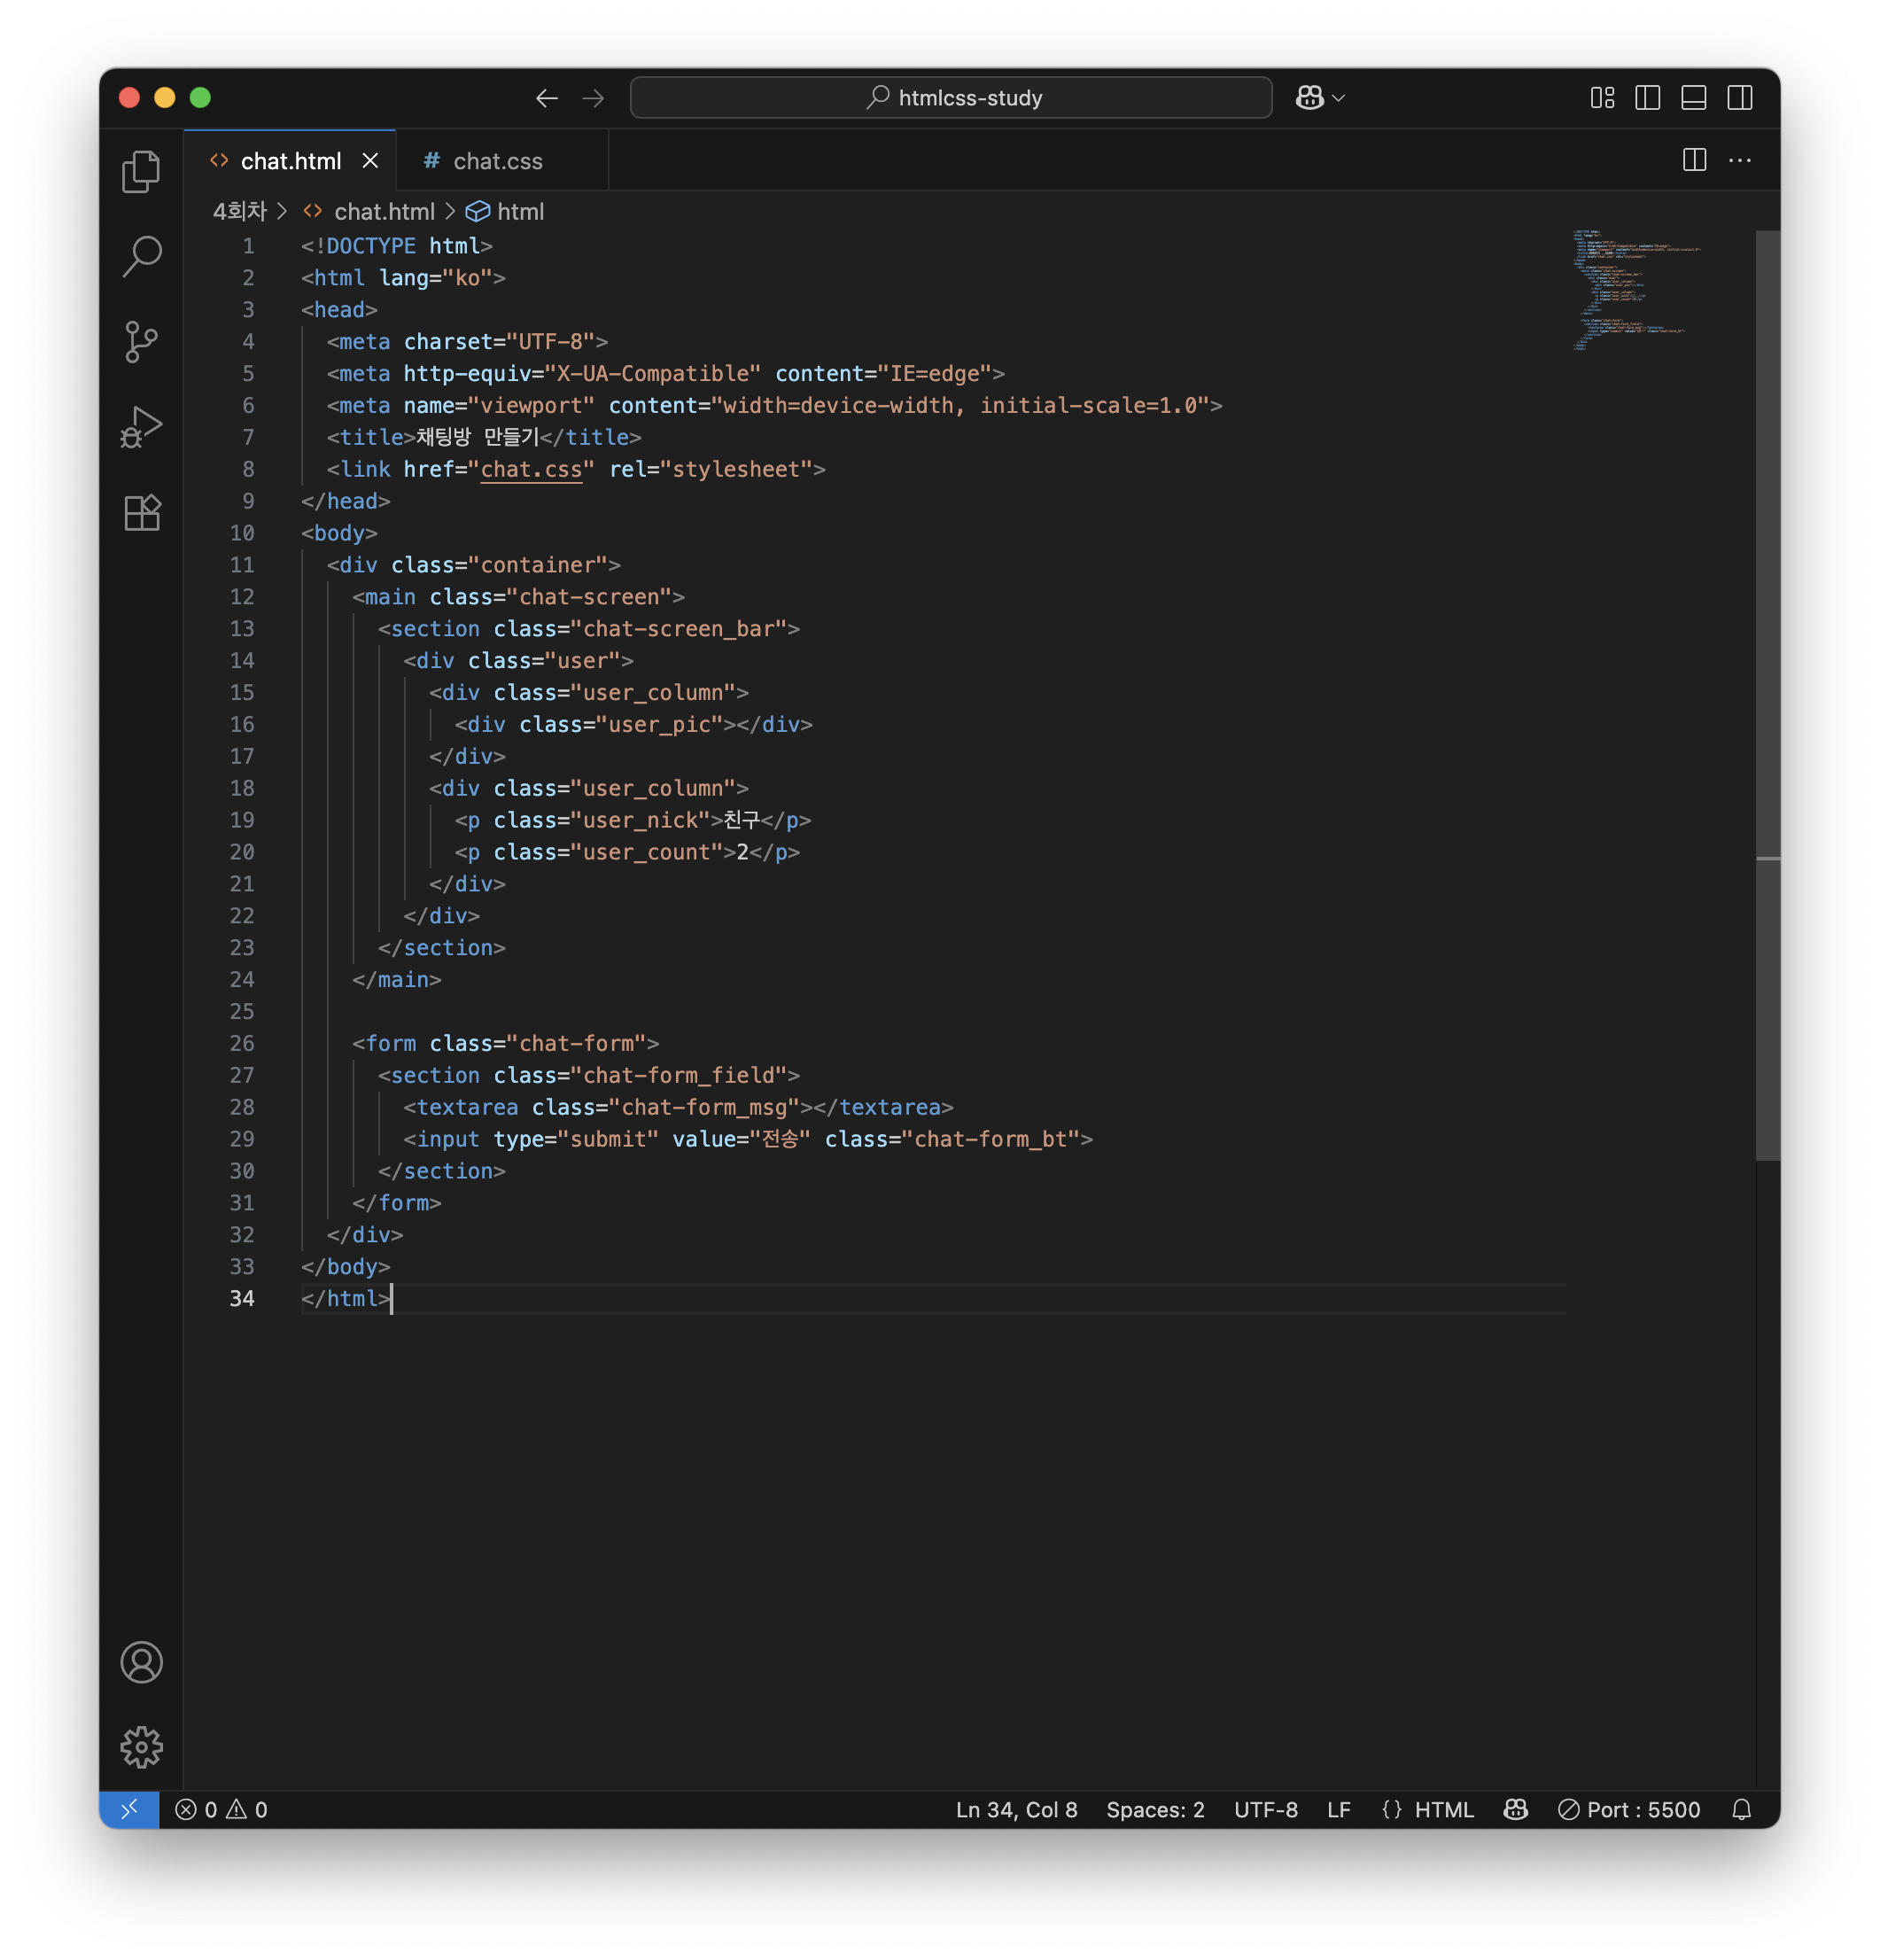This screenshot has height=1960, width=1880.
Task: Toggle the bottom panel visibility
Action: click(x=1693, y=98)
